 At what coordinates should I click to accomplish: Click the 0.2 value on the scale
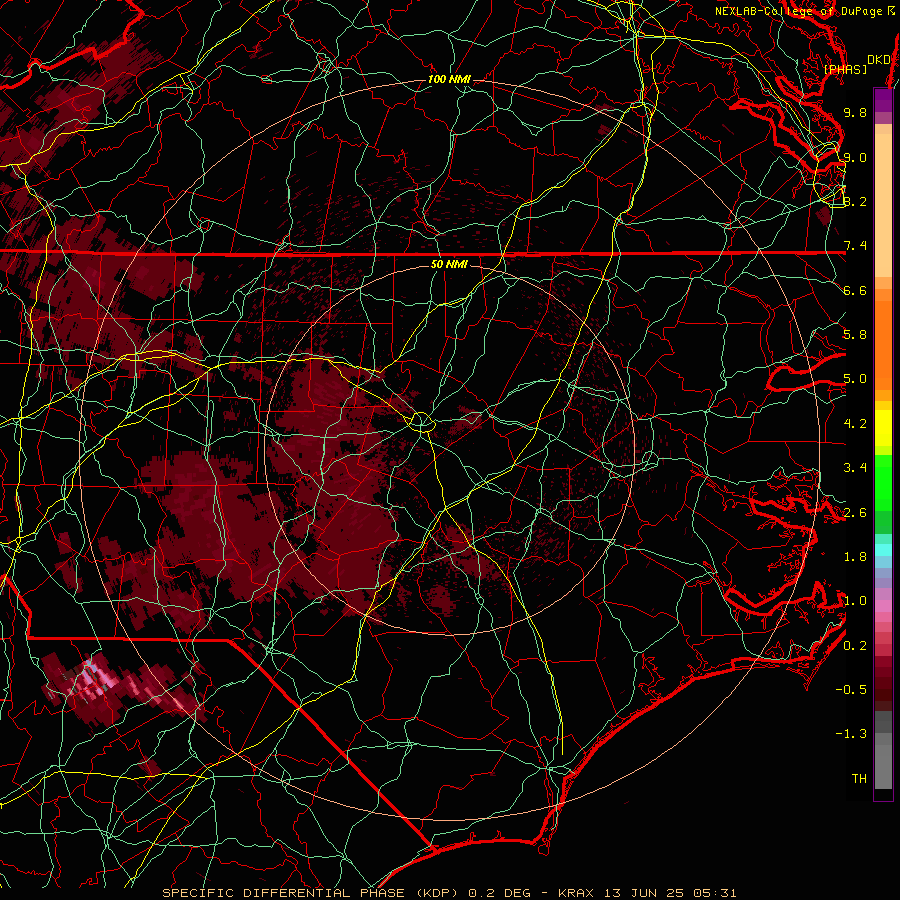[855, 646]
